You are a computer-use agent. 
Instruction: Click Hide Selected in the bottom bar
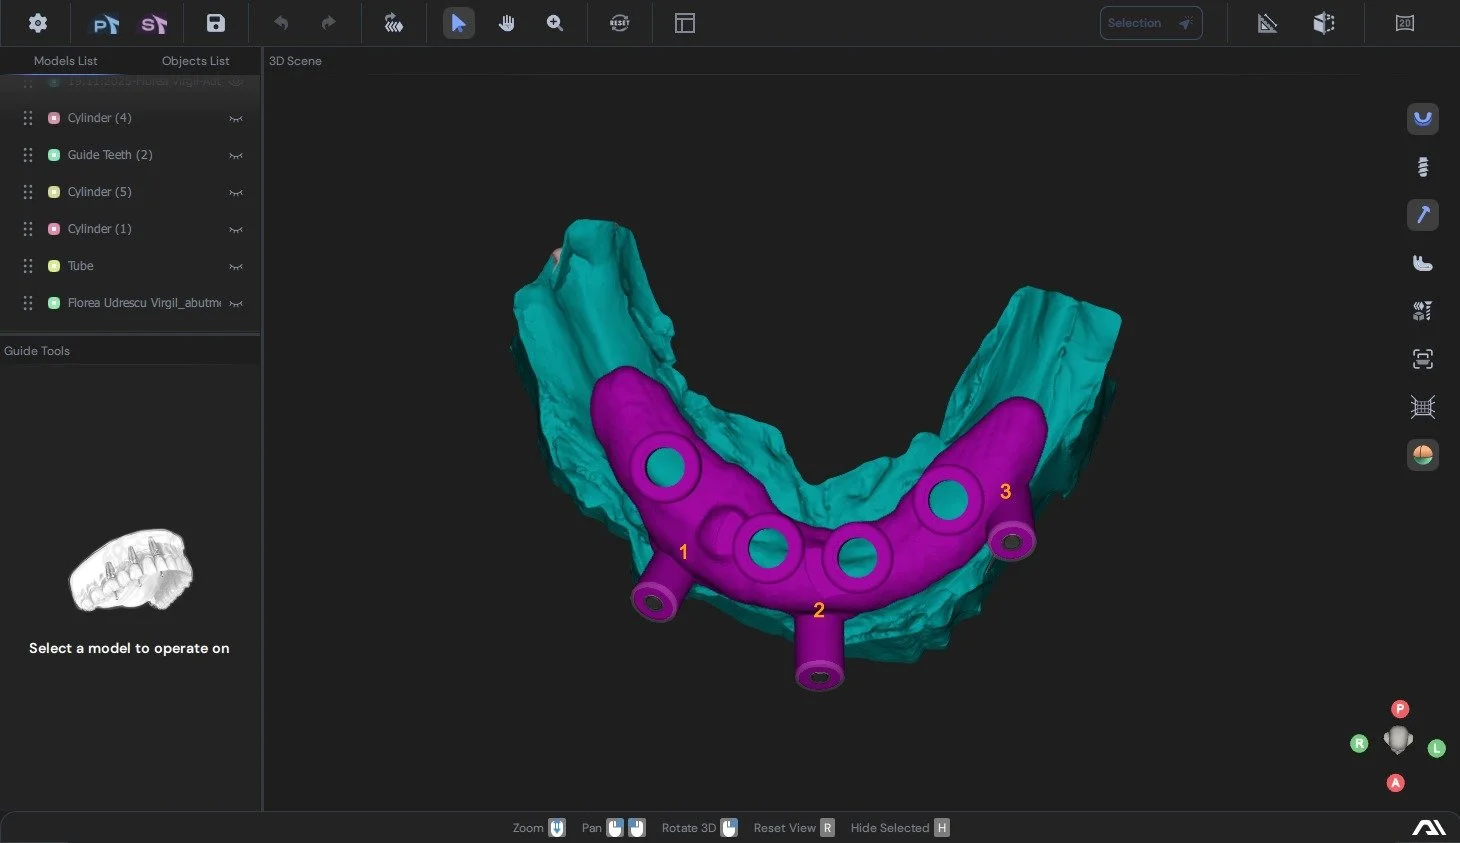point(889,827)
